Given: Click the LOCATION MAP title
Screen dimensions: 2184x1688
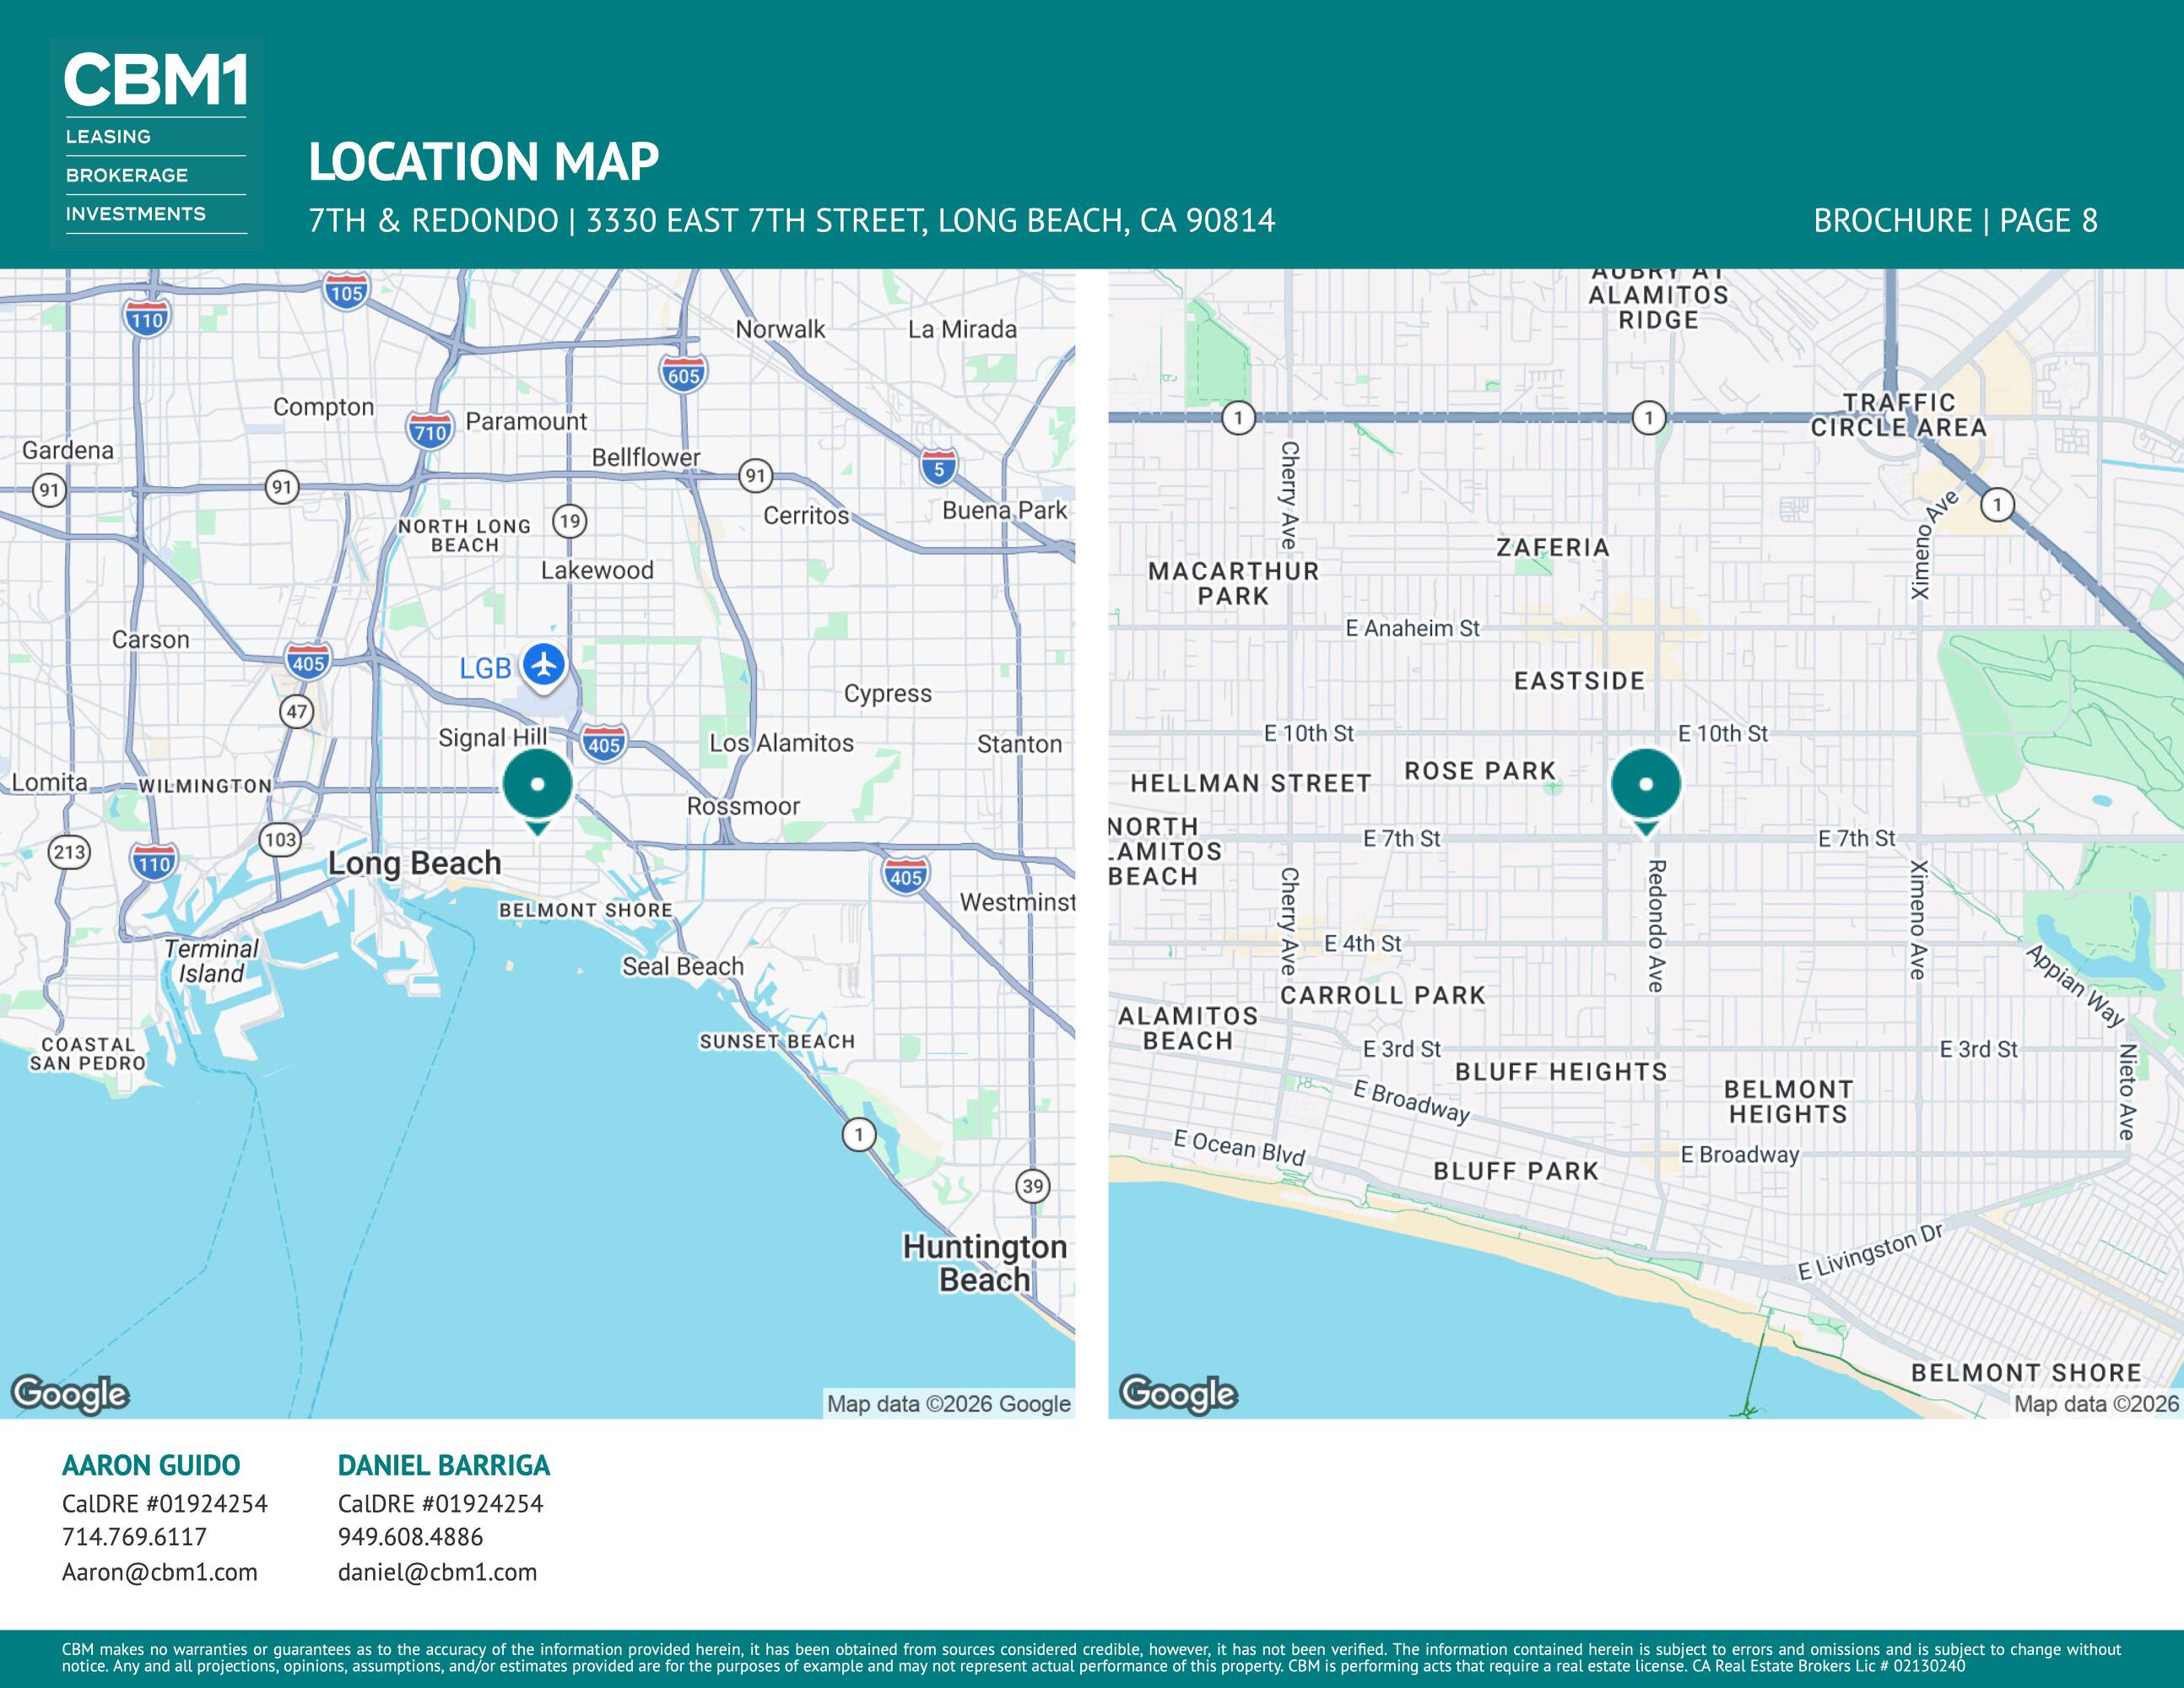Looking at the screenshot, I should point(484,161).
